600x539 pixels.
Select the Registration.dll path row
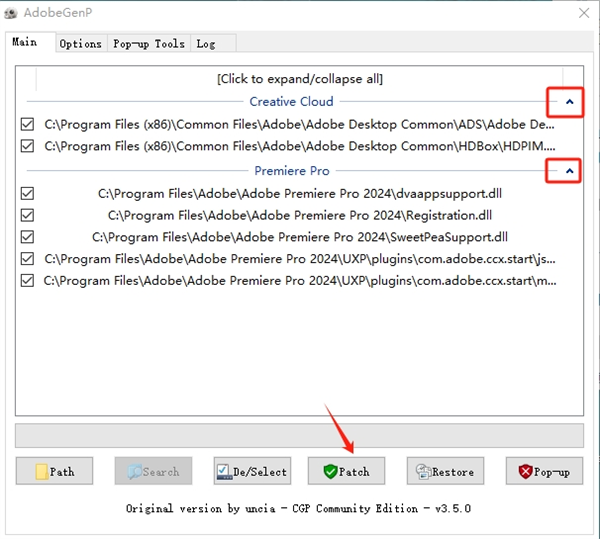(x=300, y=215)
